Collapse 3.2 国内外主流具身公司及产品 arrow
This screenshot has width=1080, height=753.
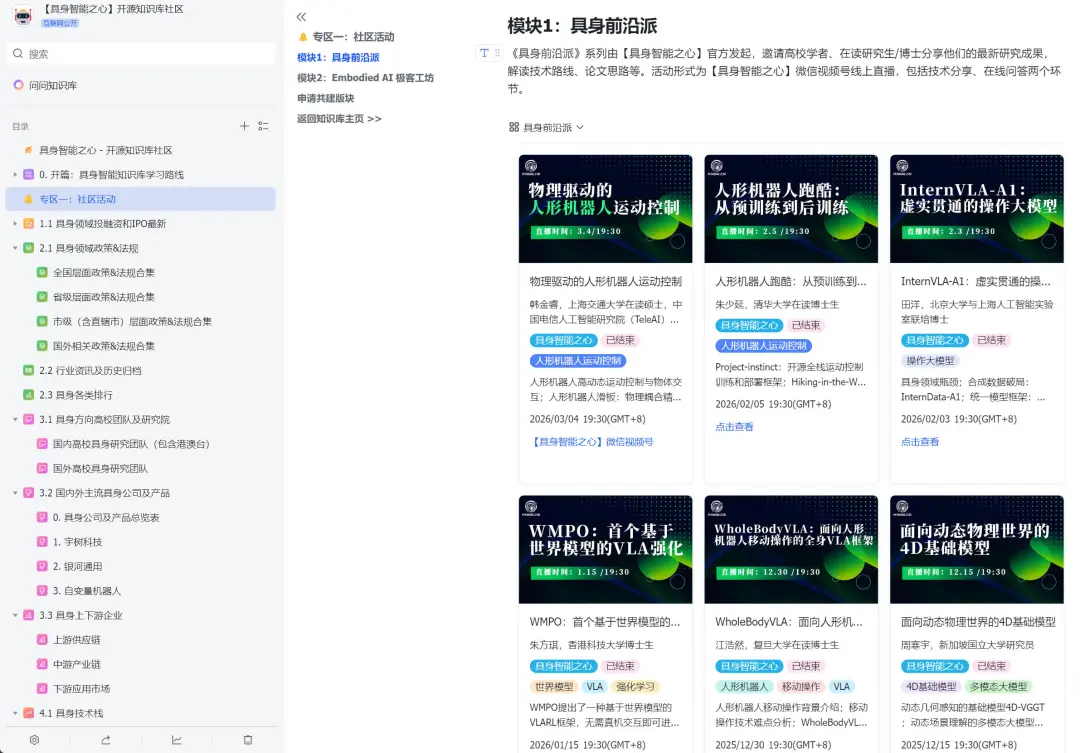[x=15, y=493]
